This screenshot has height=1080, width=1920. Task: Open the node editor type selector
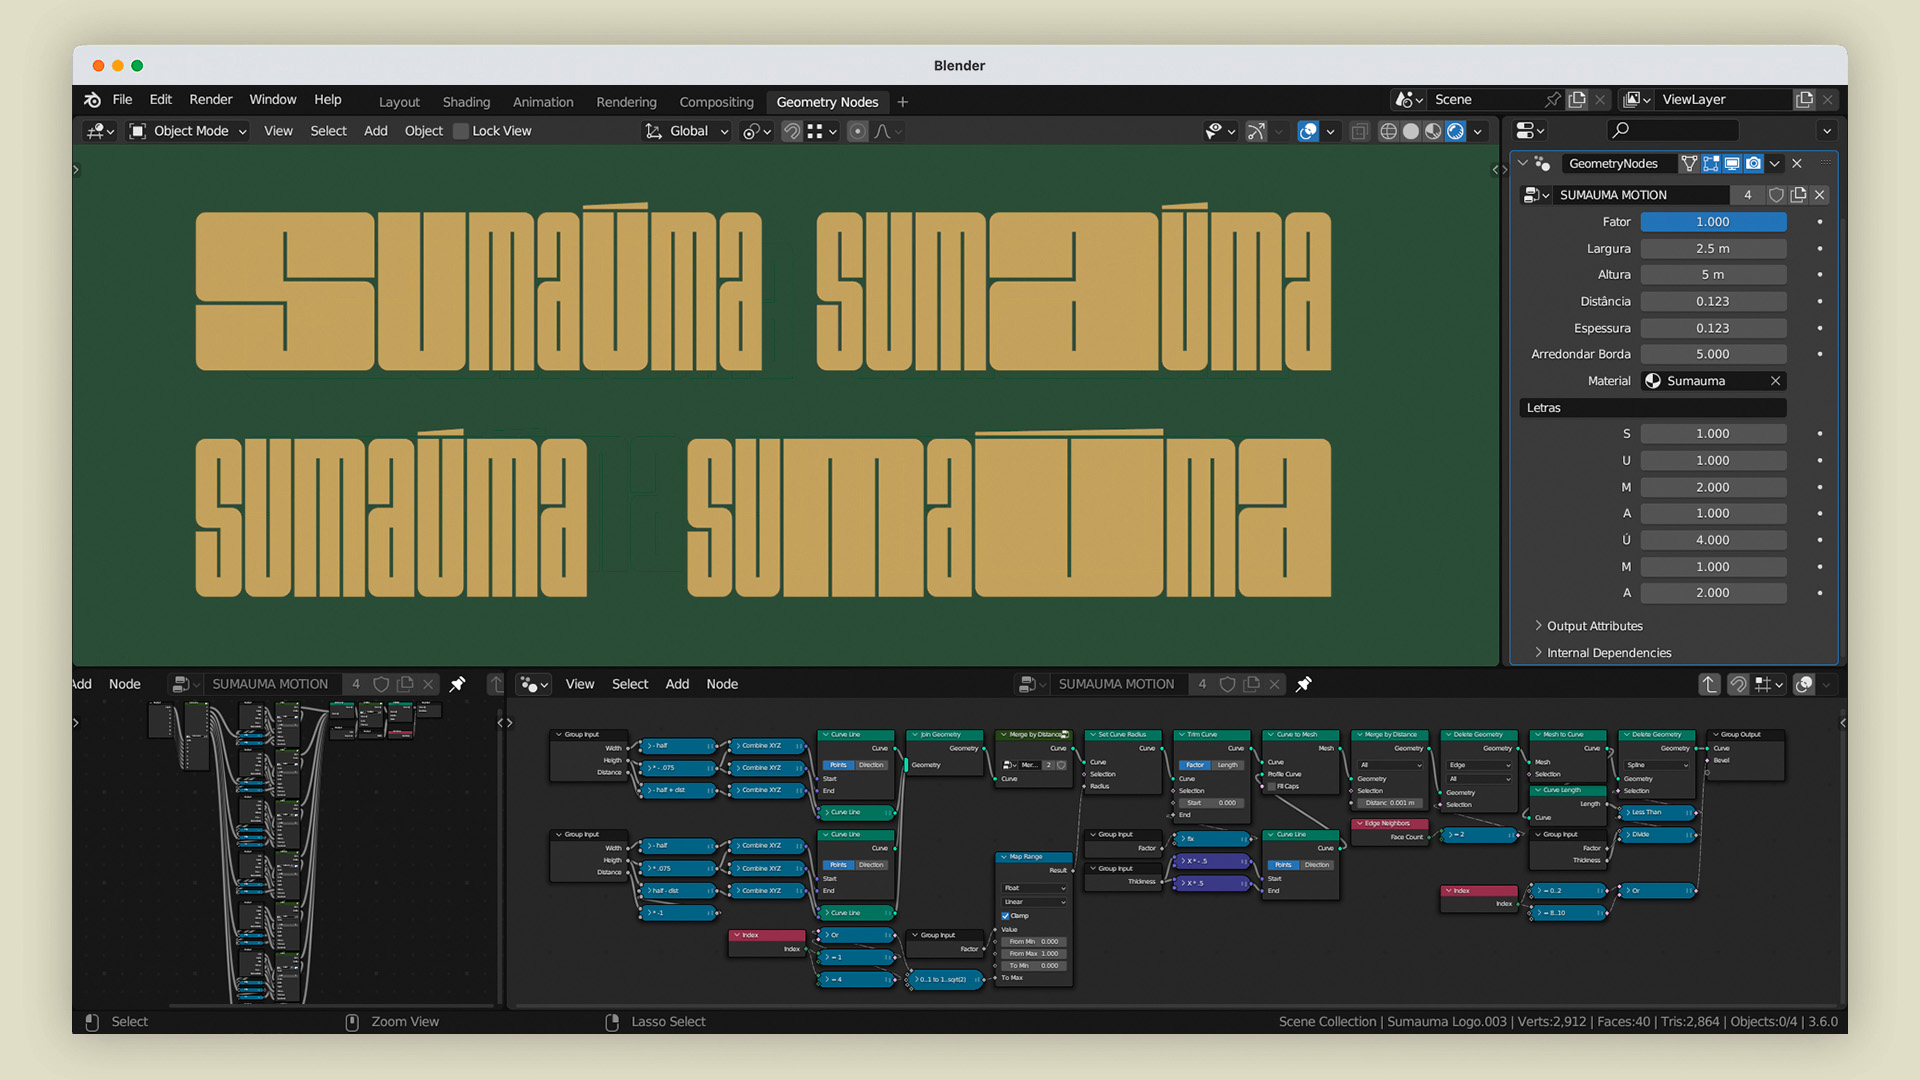pos(533,685)
